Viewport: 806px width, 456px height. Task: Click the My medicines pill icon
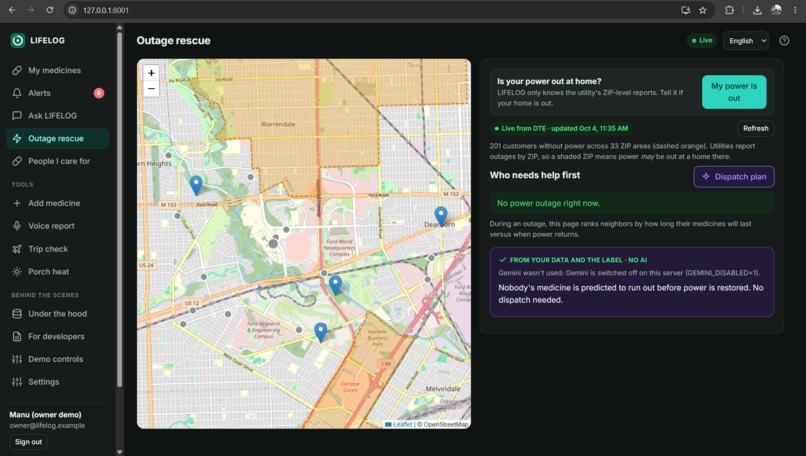tap(17, 70)
